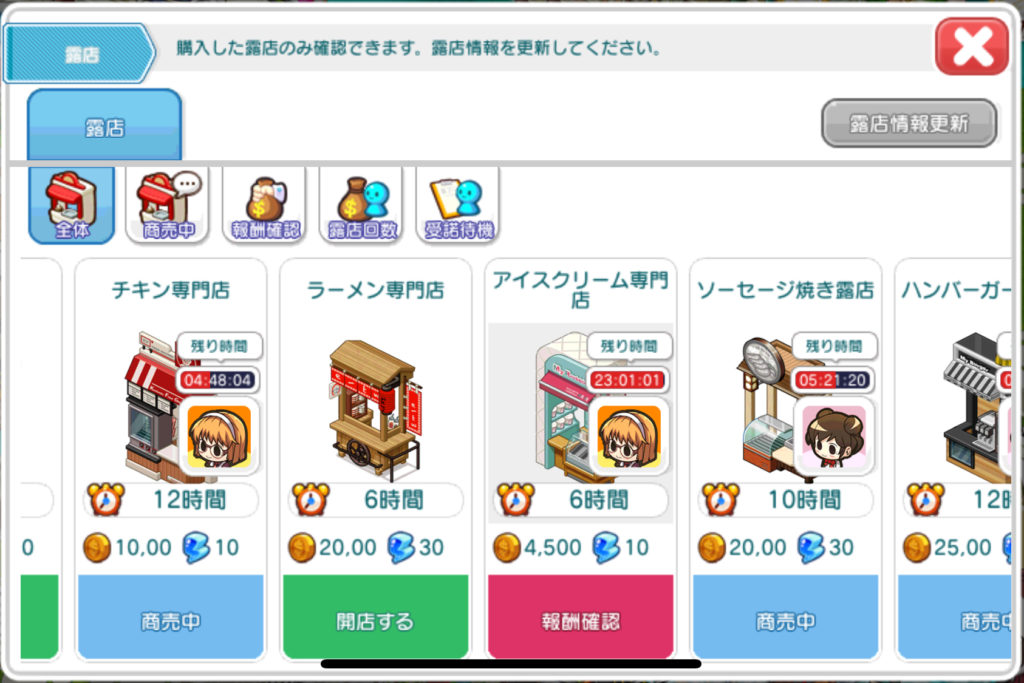Click chicken shop 商売中 button
Image resolution: width=1024 pixels, height=683 pixels.
pyautogui.click(x=170, y=617)
